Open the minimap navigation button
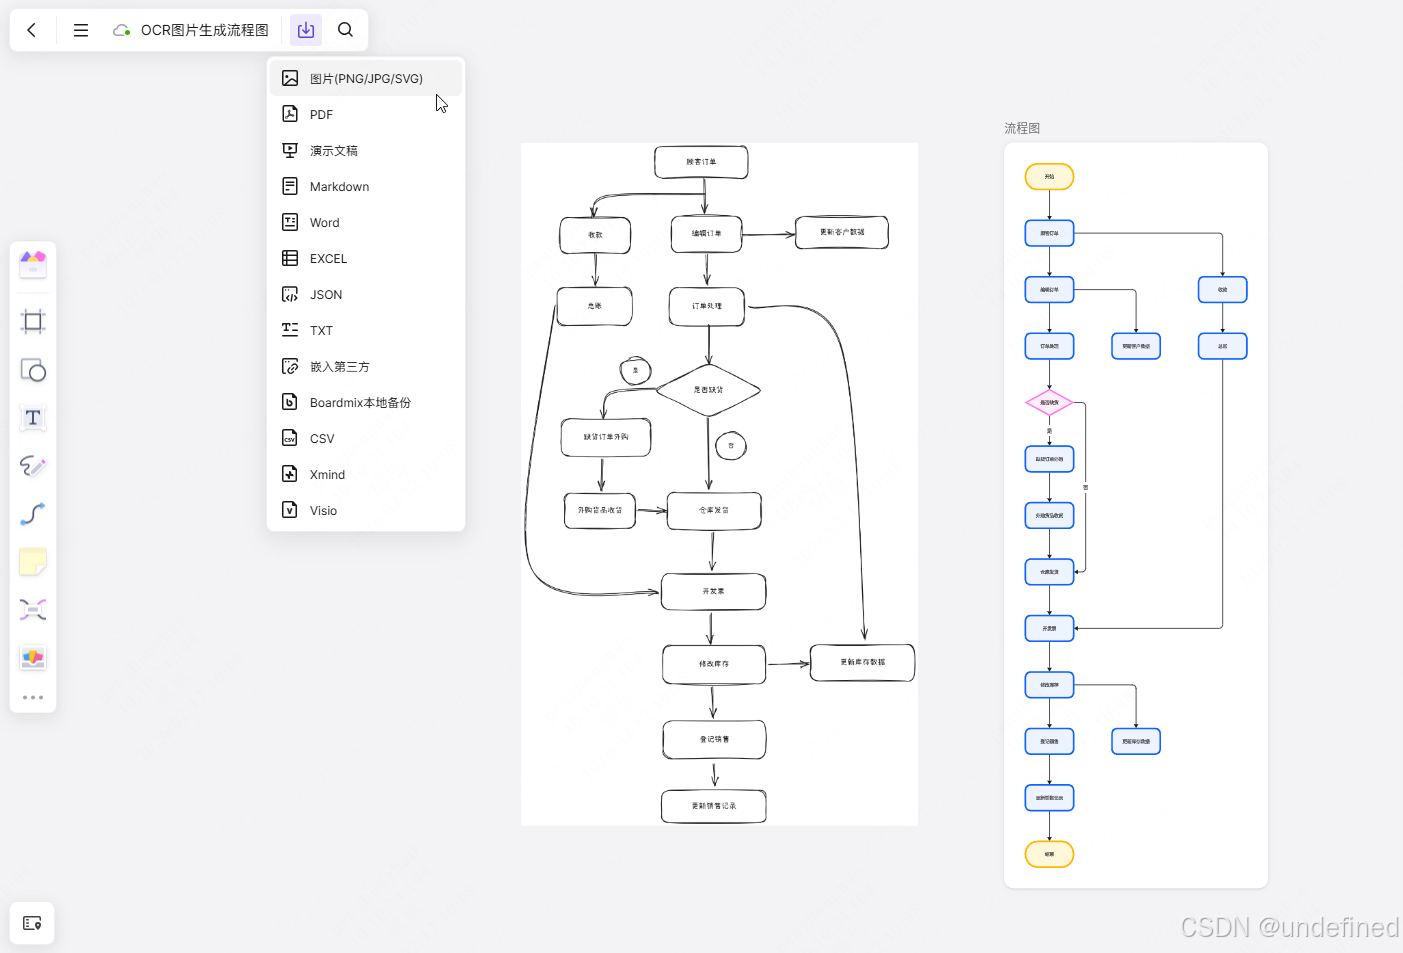Screen dimensions: 1403x953 [x=32, y=923]
